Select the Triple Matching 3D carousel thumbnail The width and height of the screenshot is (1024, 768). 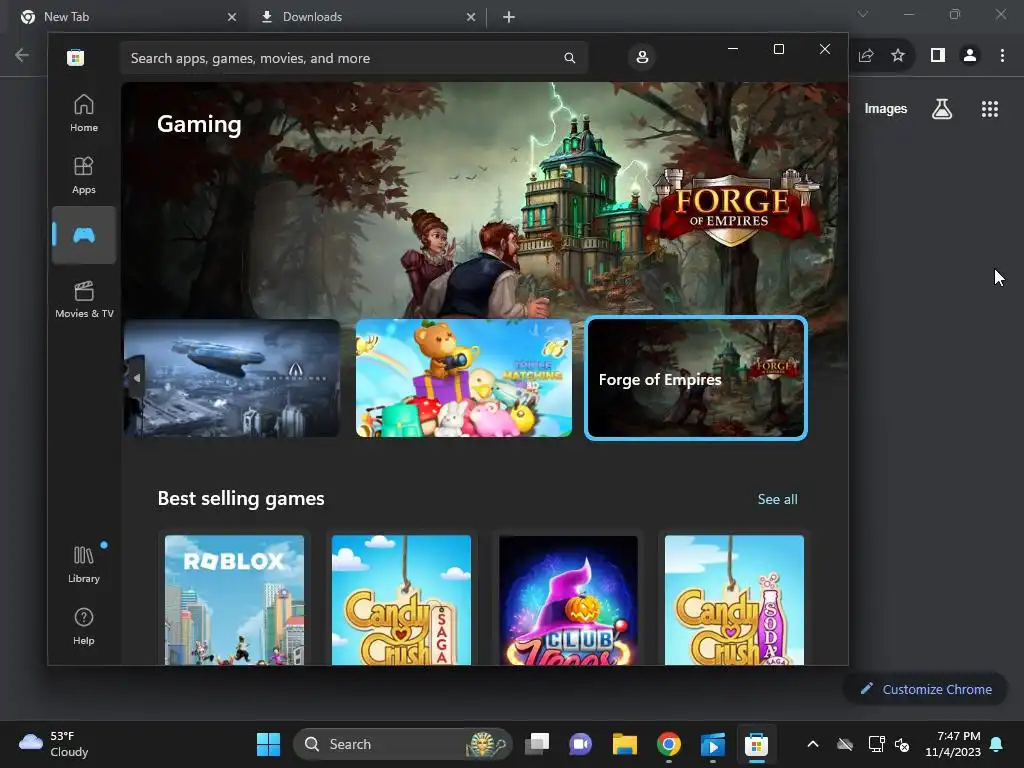[464, 378]
